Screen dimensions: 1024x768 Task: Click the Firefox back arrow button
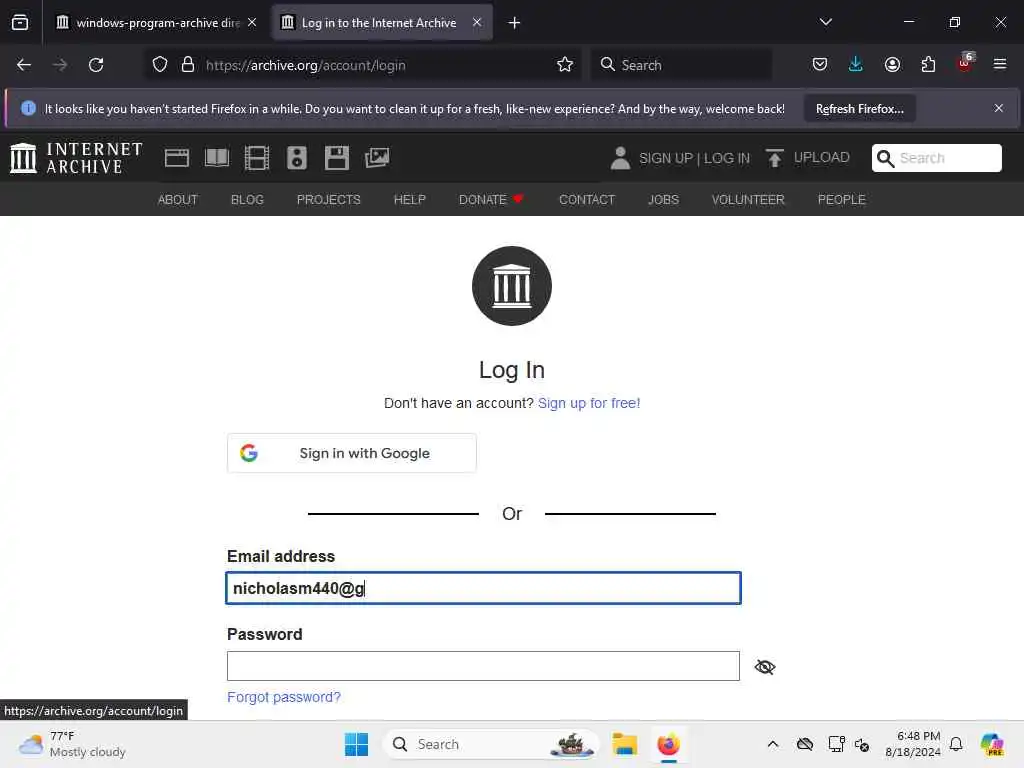coord(24,65)
